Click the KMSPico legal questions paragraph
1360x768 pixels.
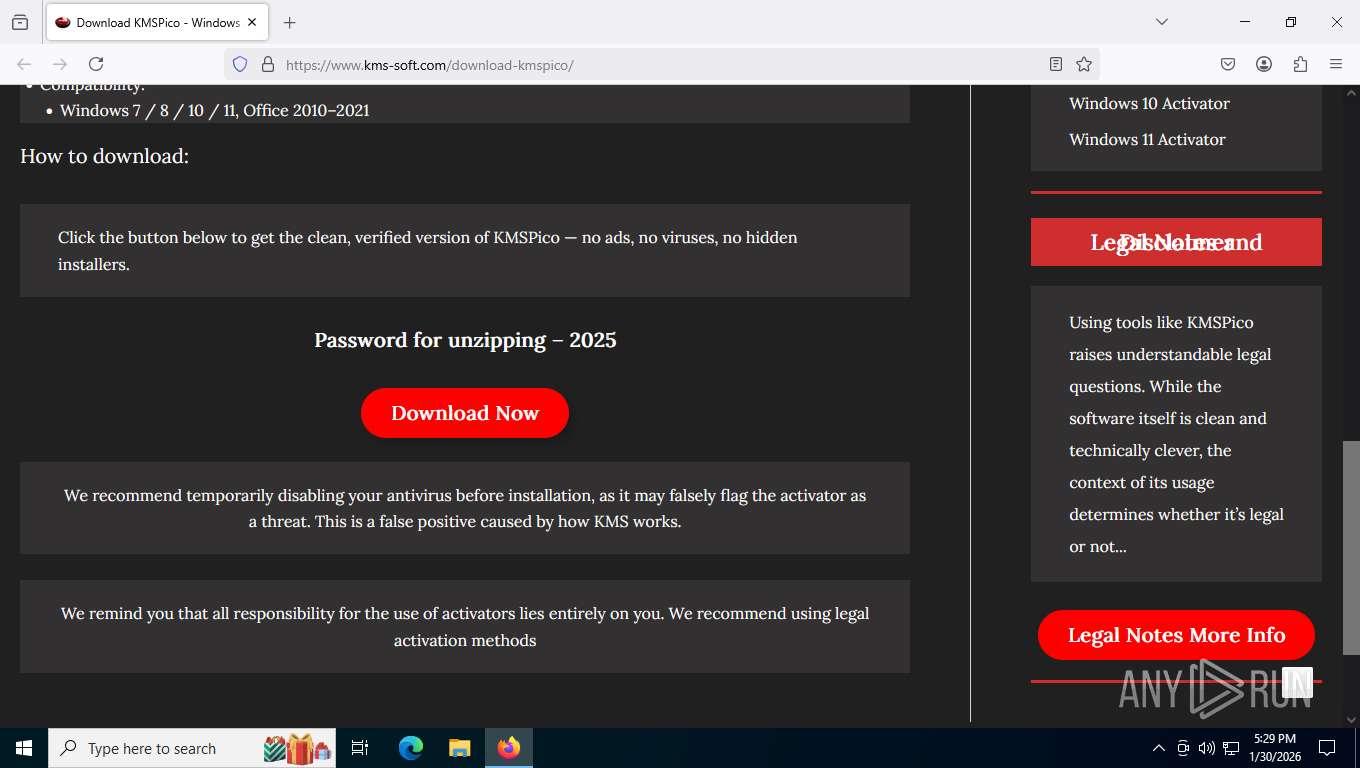1176,434
